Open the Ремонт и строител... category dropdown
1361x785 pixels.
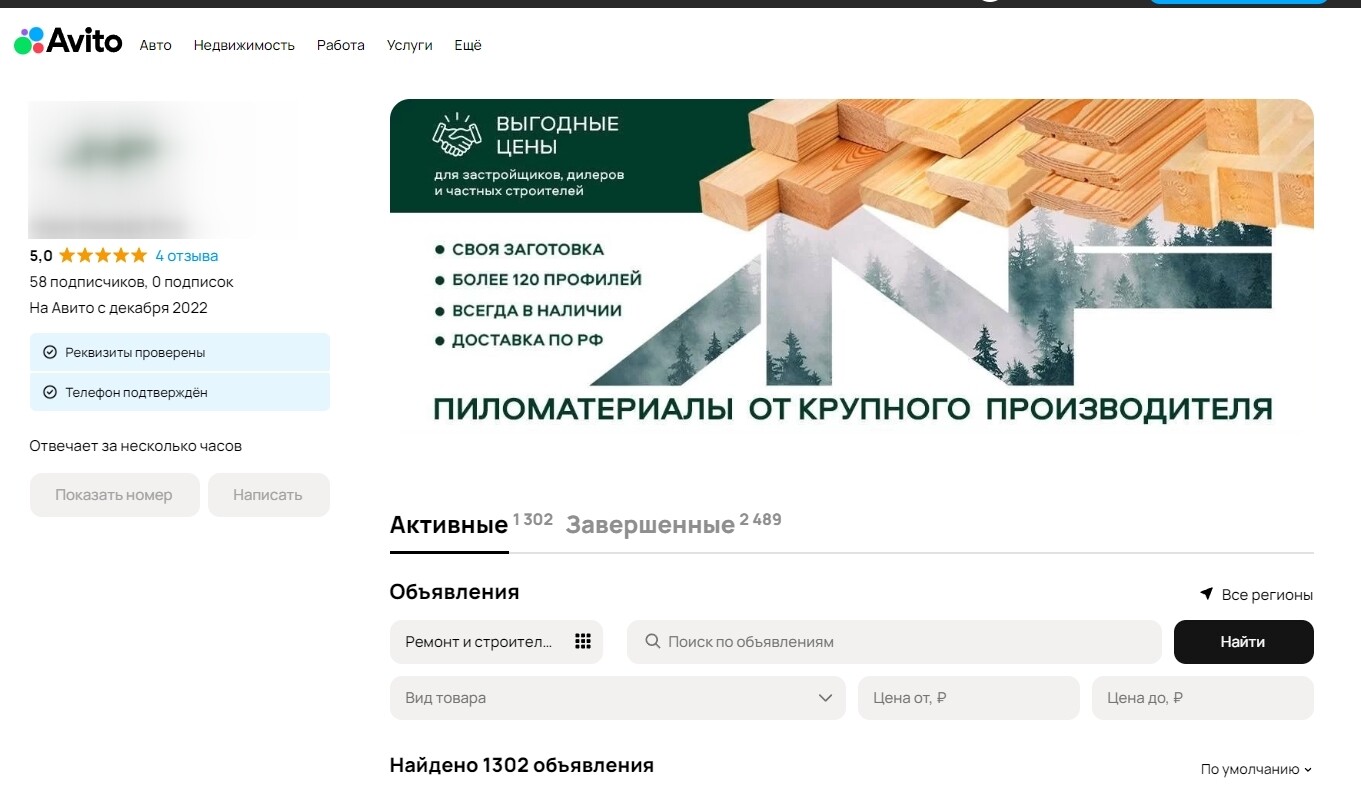[496, 642]
